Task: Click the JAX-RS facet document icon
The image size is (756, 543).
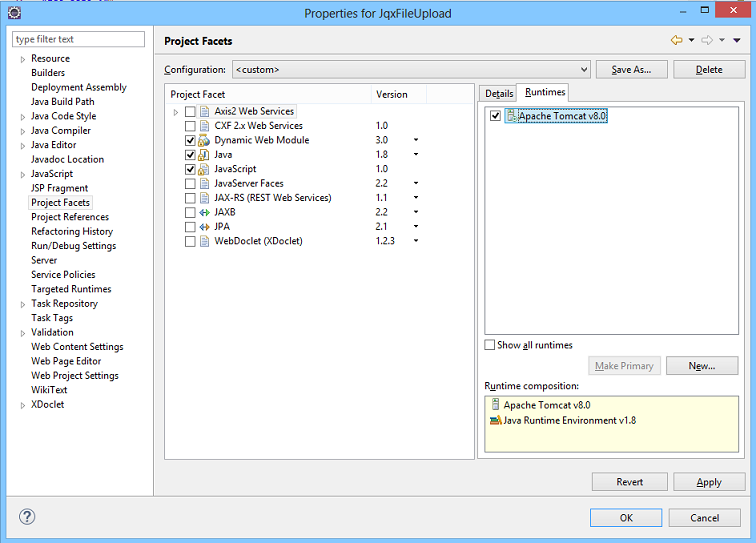Action: [x=204, y=198]
